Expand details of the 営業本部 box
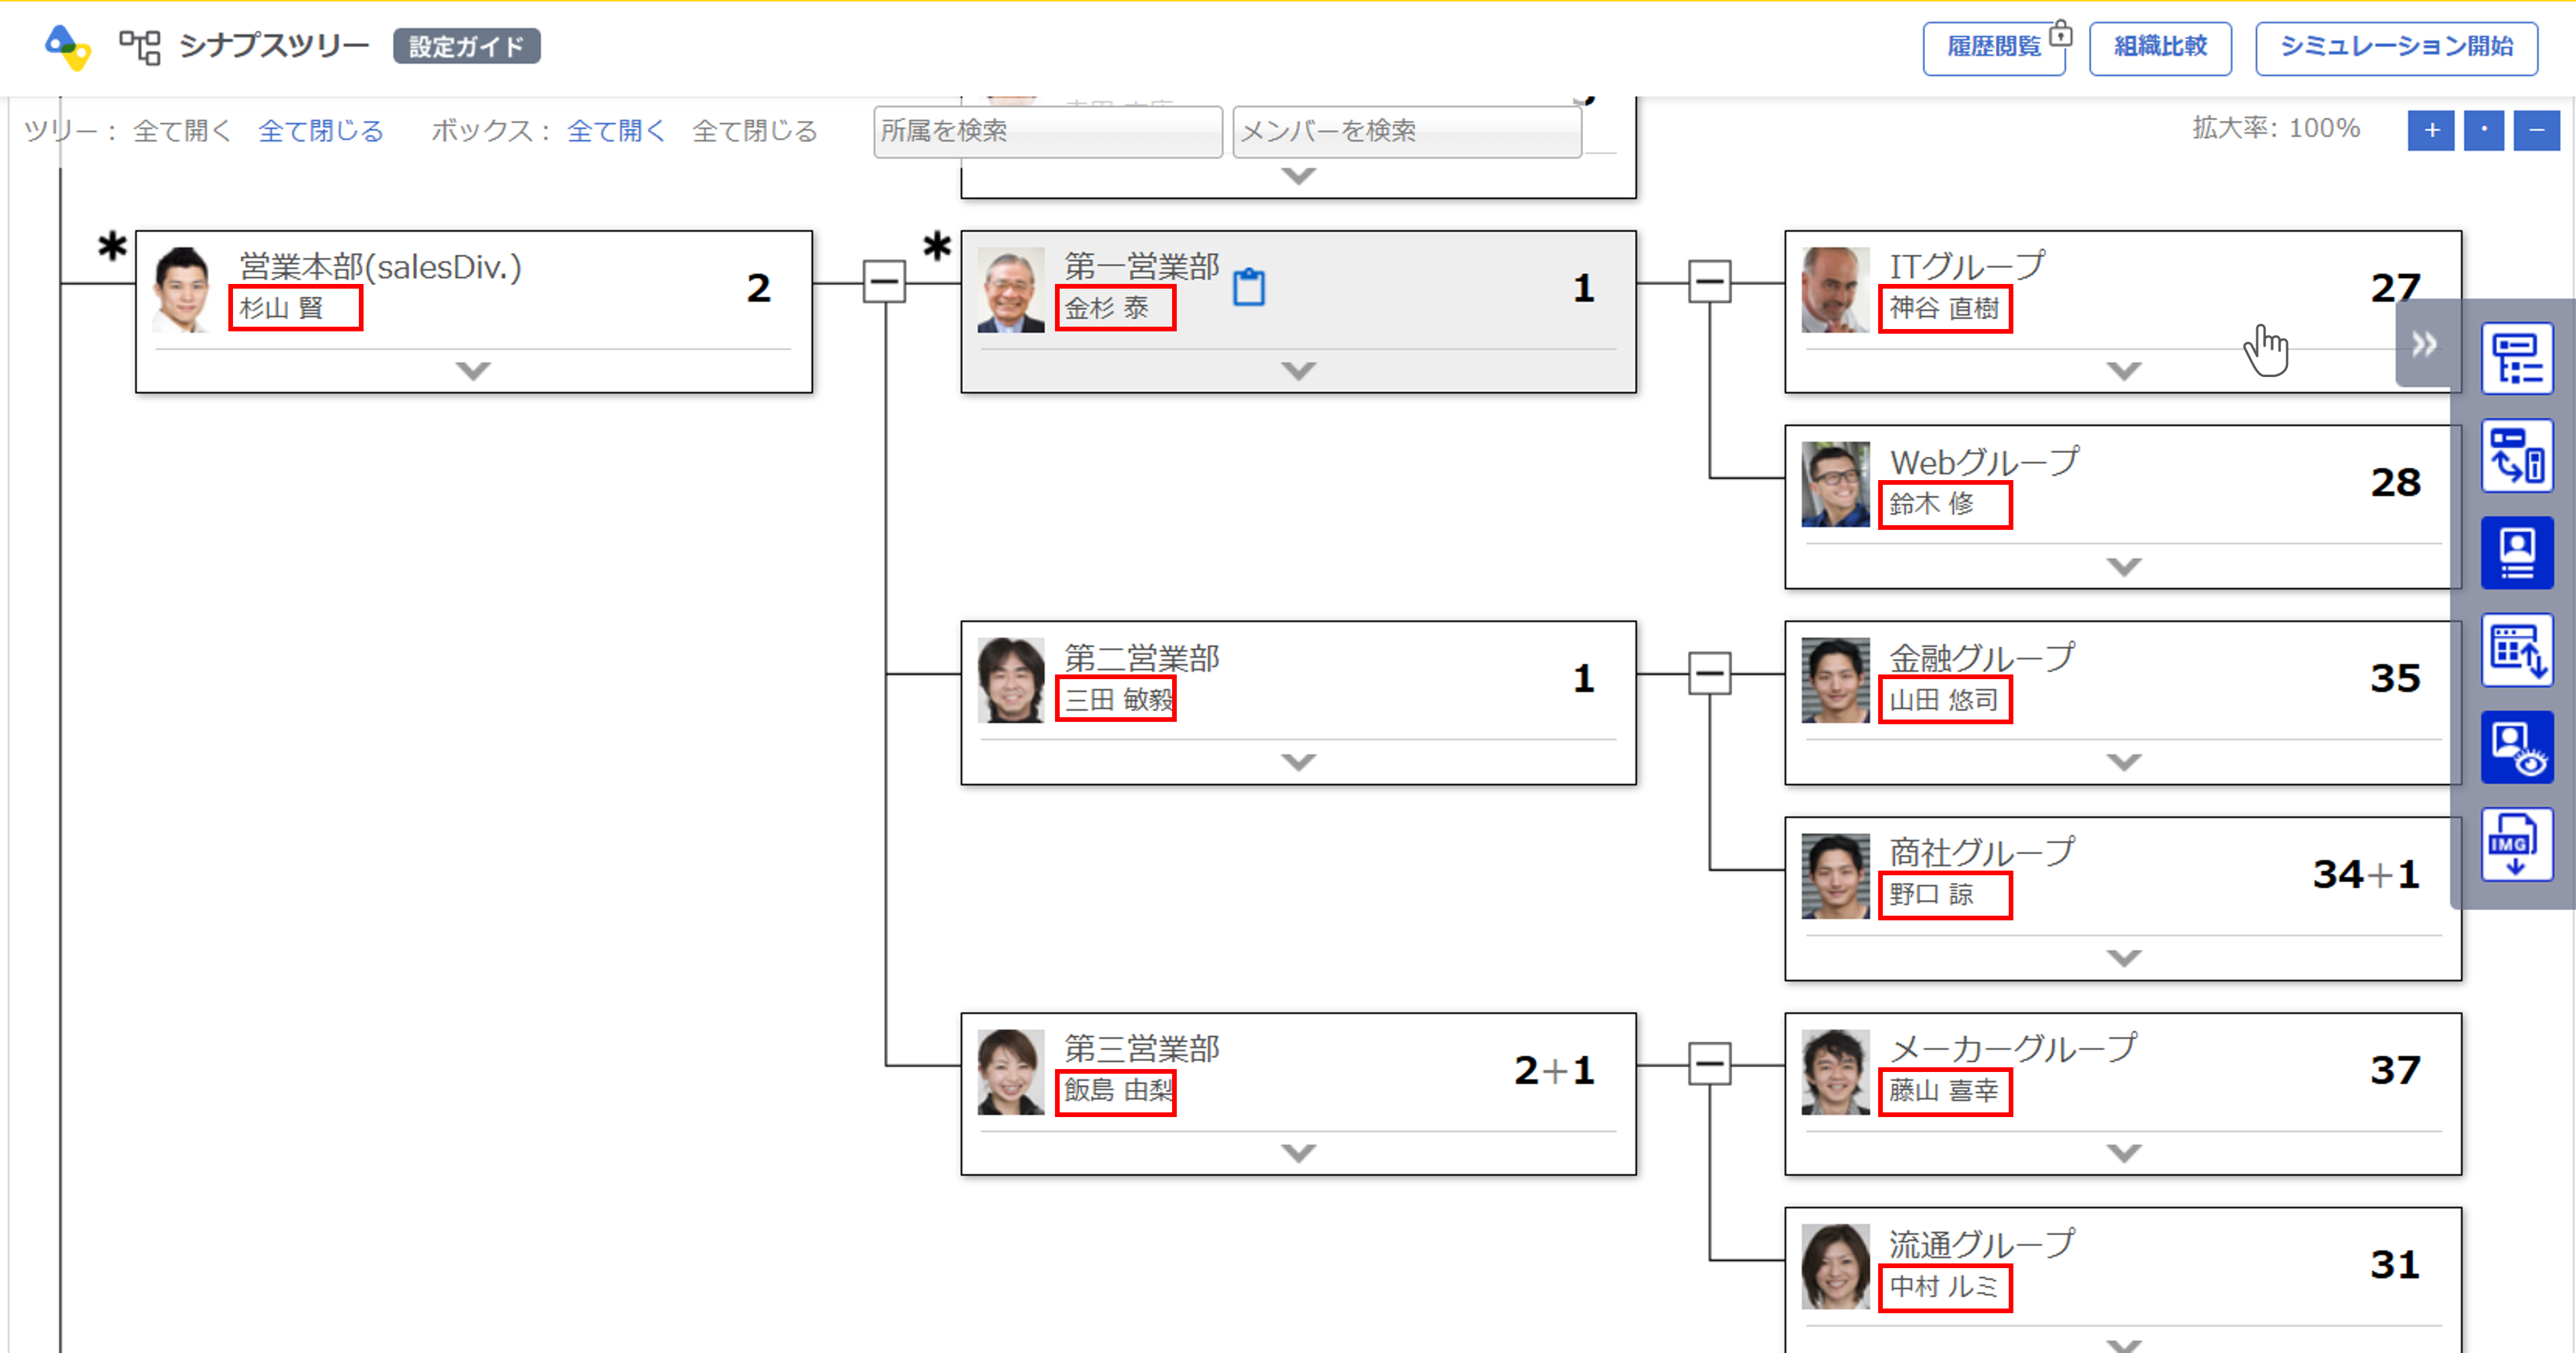The height and width of the screenshot is (1353, 2576). (472, 371)
